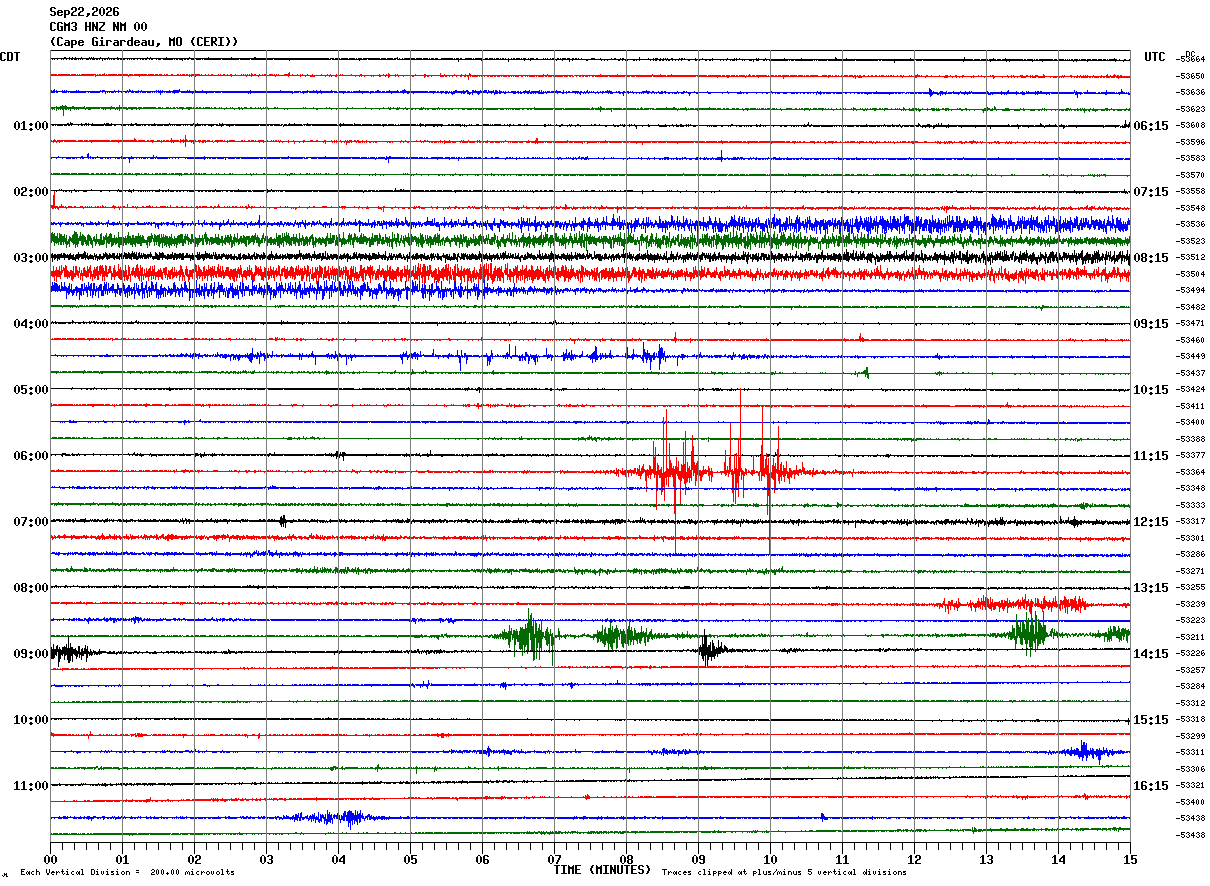Click the DC offset value -53226
Image resolution: width=1210 pixels, height=886 pixels.
coord(1191,653)
